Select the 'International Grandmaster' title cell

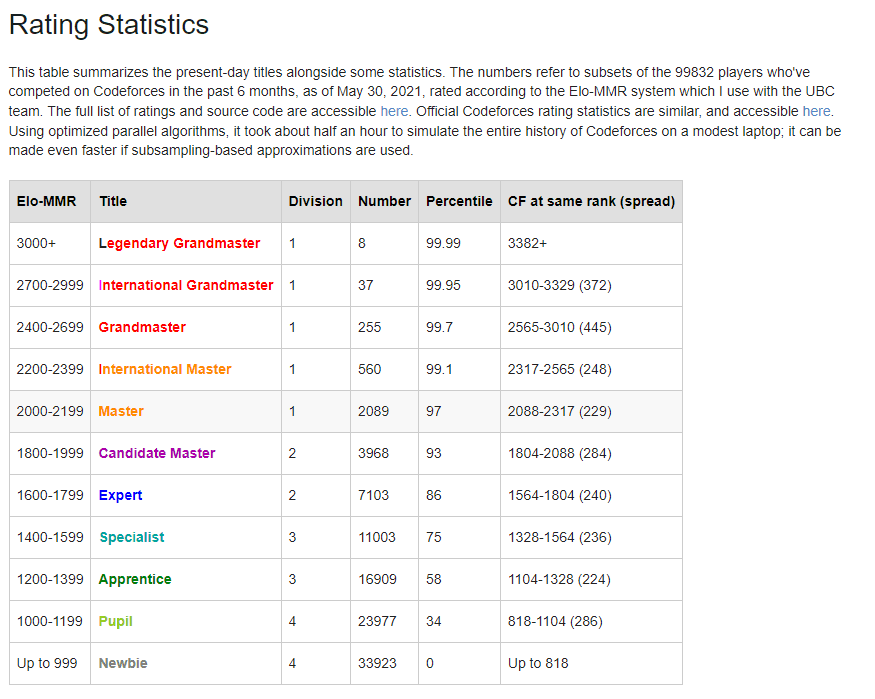[186, 285]
